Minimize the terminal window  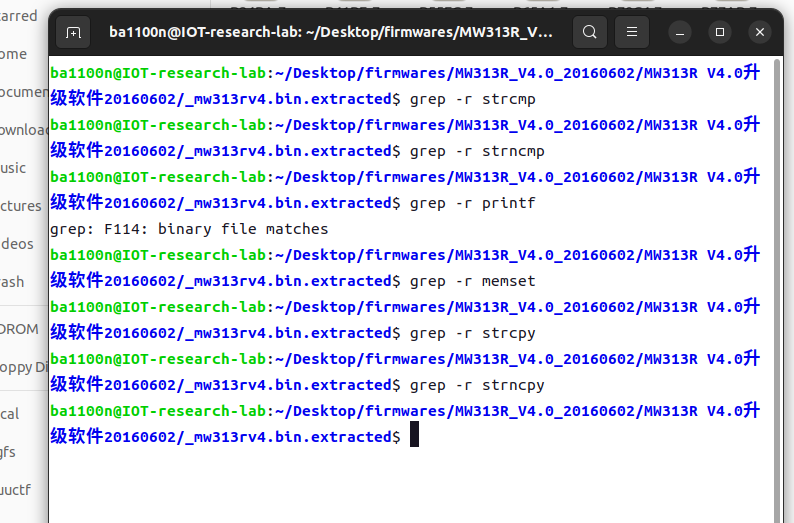680,33
